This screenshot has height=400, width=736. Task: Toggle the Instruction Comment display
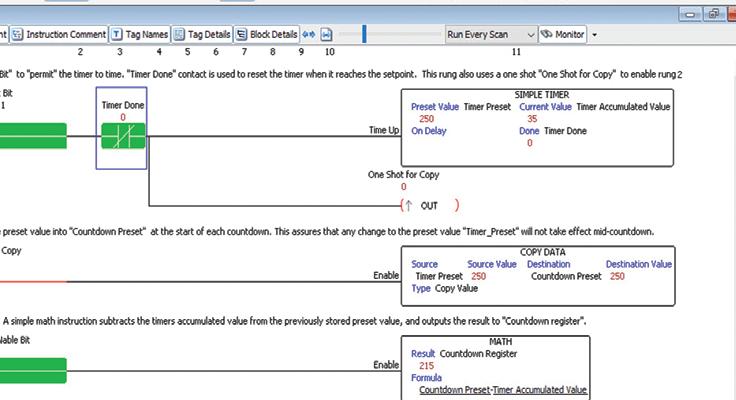coord(59,34)
